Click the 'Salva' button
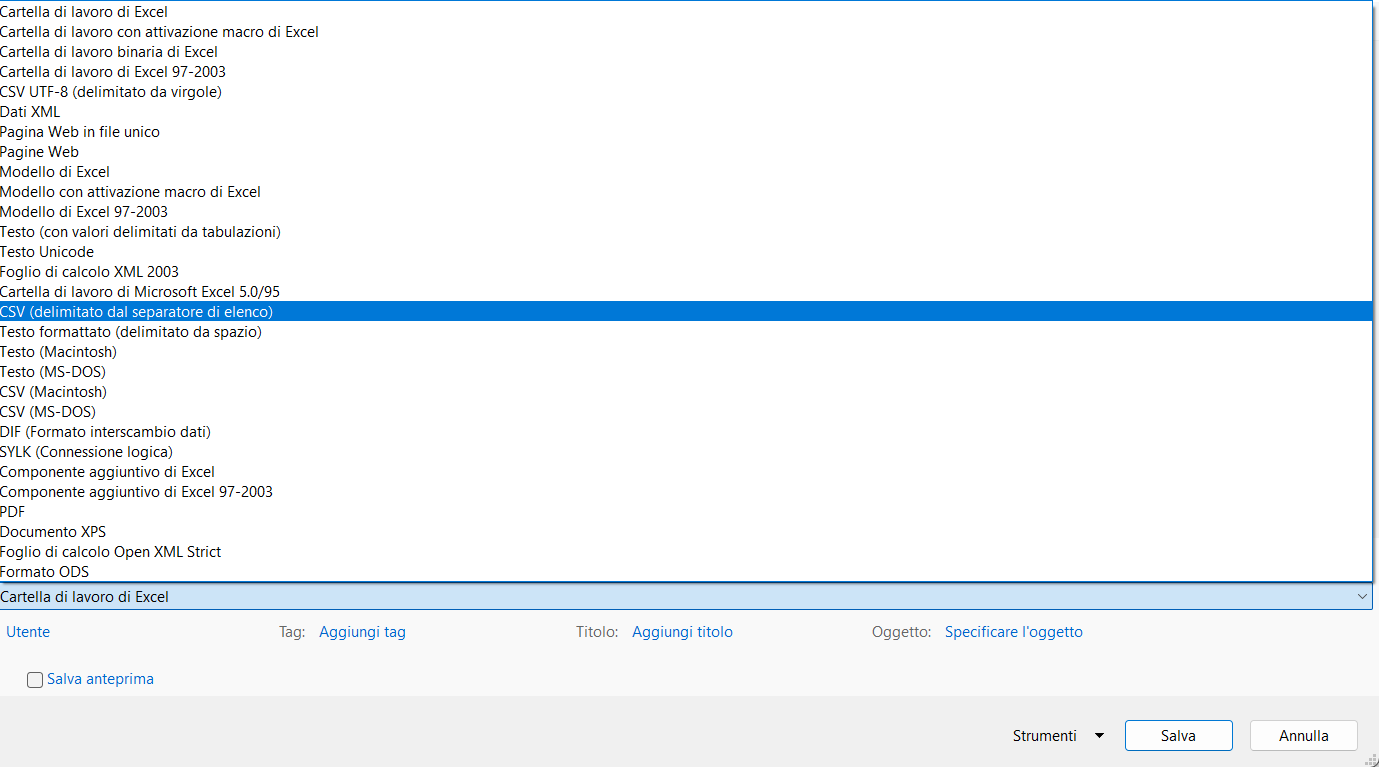Viewport: 1379px width, 767px height. point(1178,736)
